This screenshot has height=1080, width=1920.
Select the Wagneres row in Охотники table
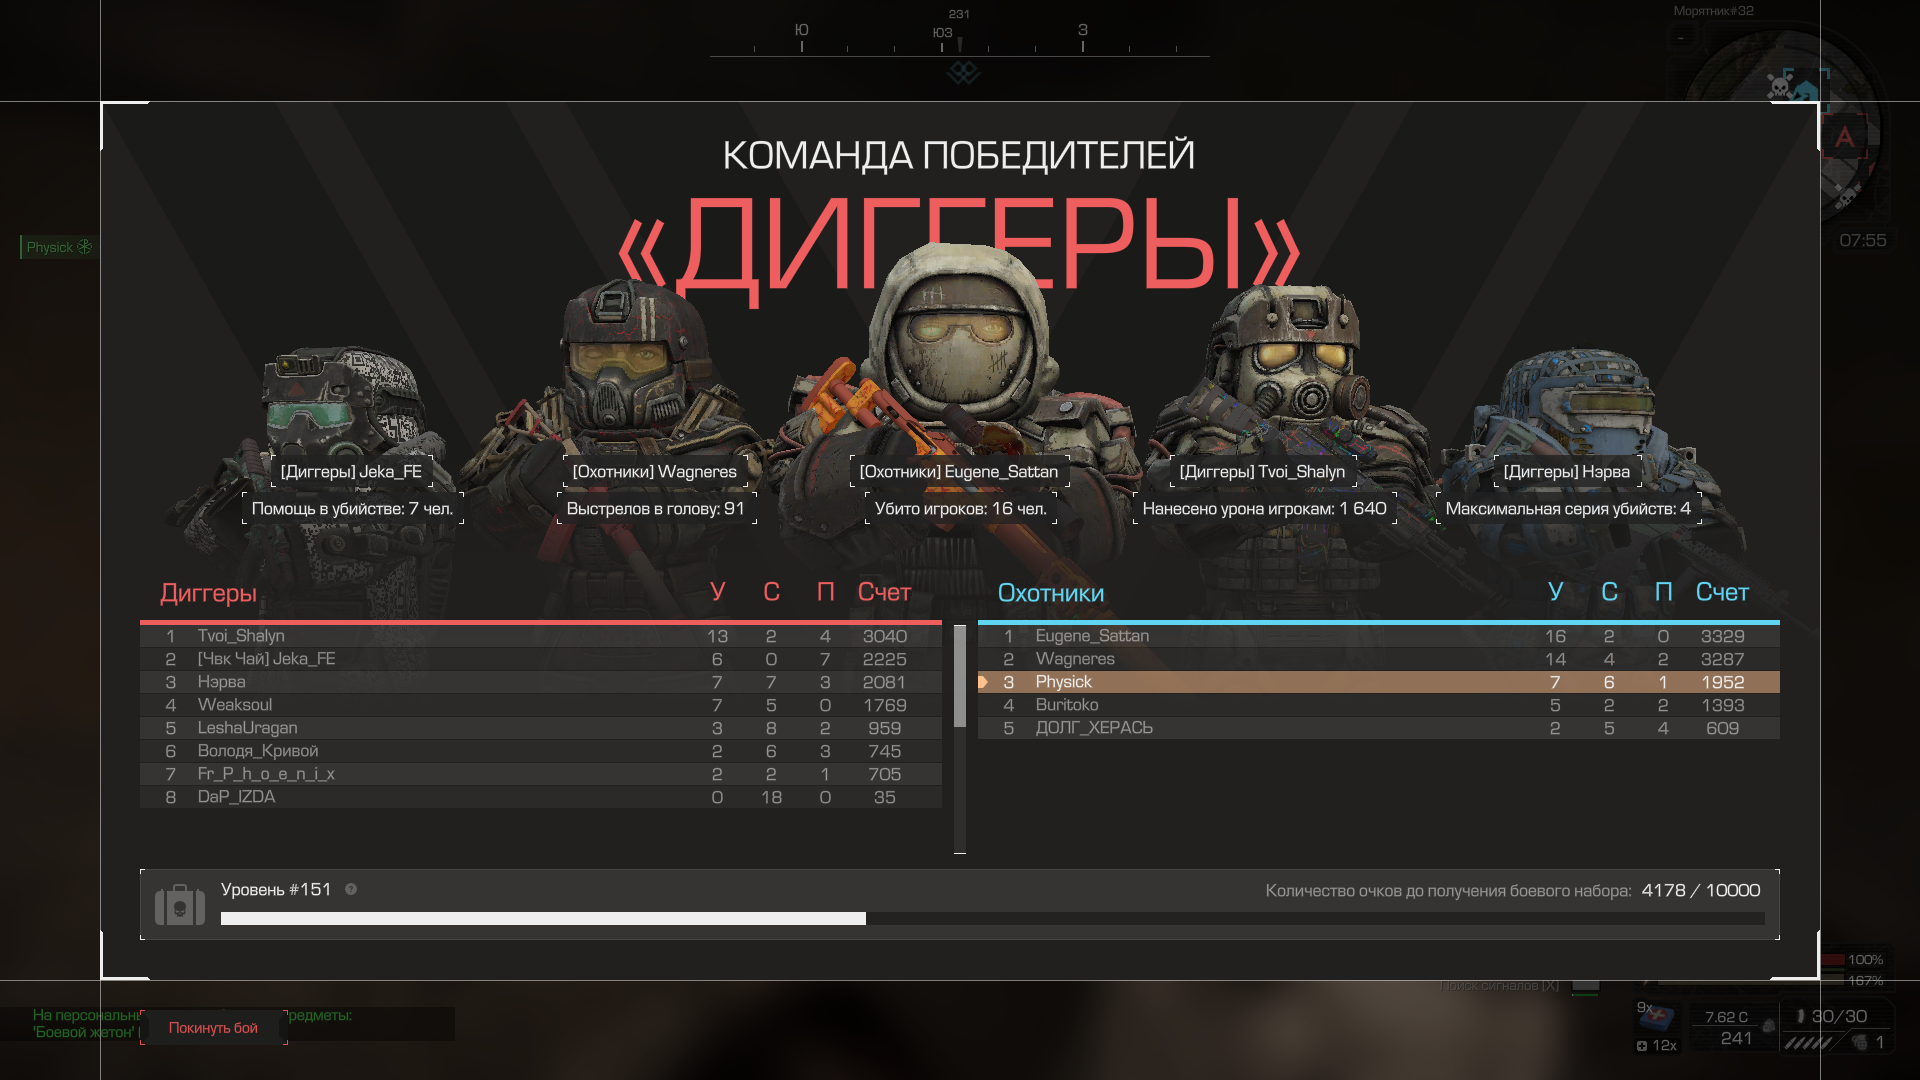(x=1379, y=659)
